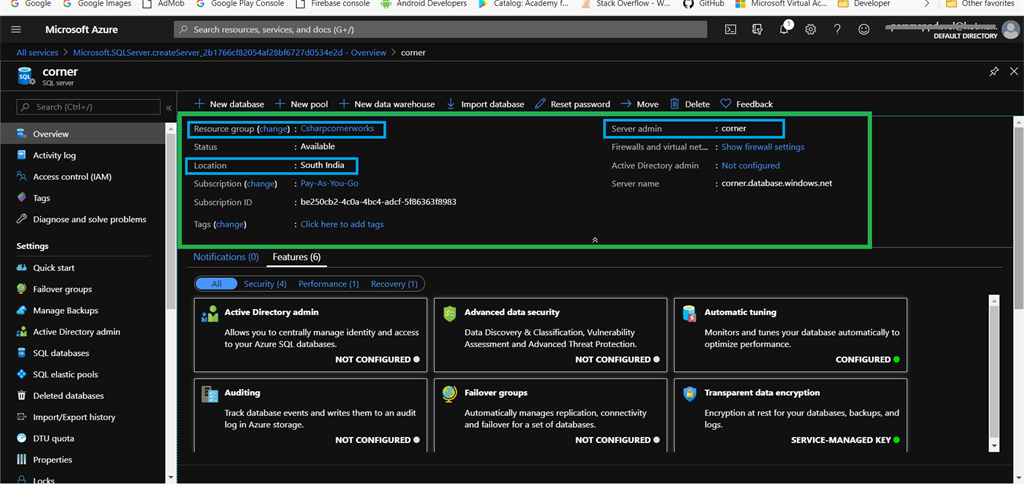Filter features by Recovery (1)
Screen dimensions: 1024x484
(x=394, y=284)
